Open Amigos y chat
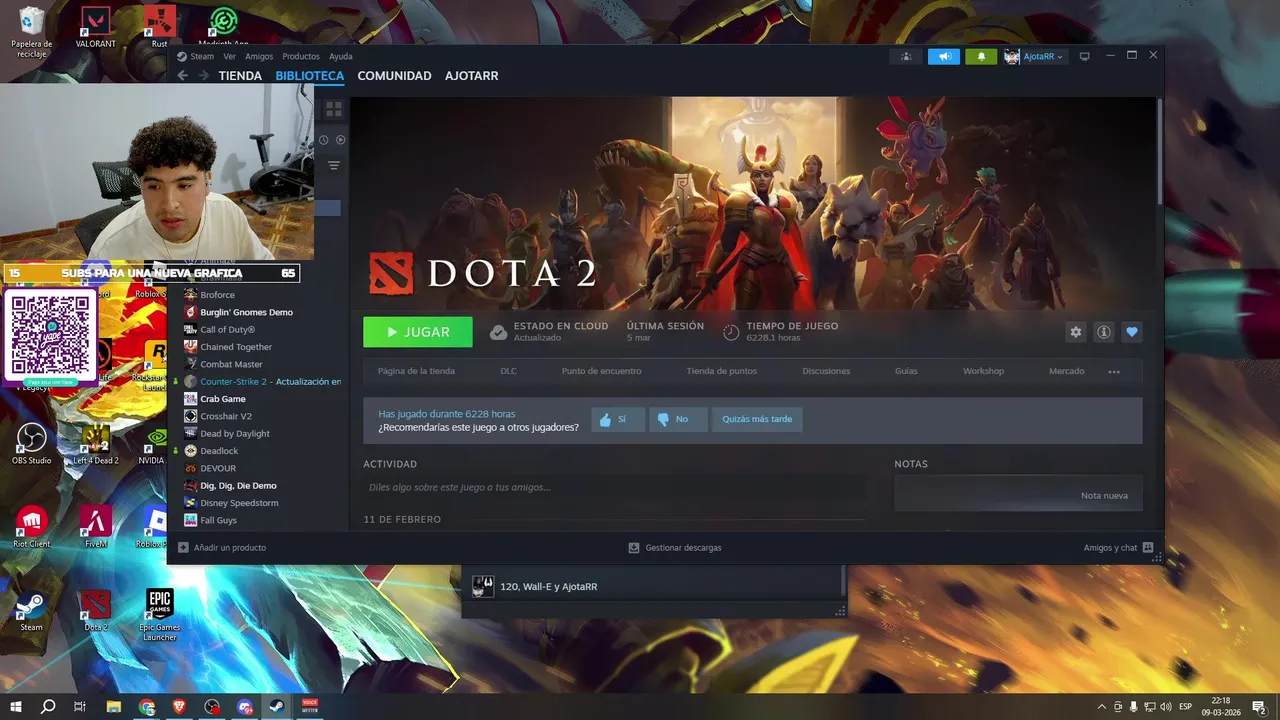 (x=1118, y=548)
